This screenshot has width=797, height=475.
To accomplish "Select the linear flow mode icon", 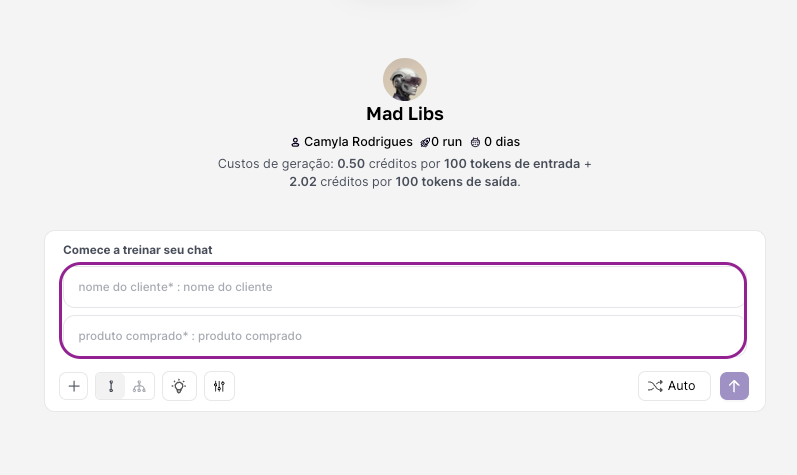I will 110,386.
